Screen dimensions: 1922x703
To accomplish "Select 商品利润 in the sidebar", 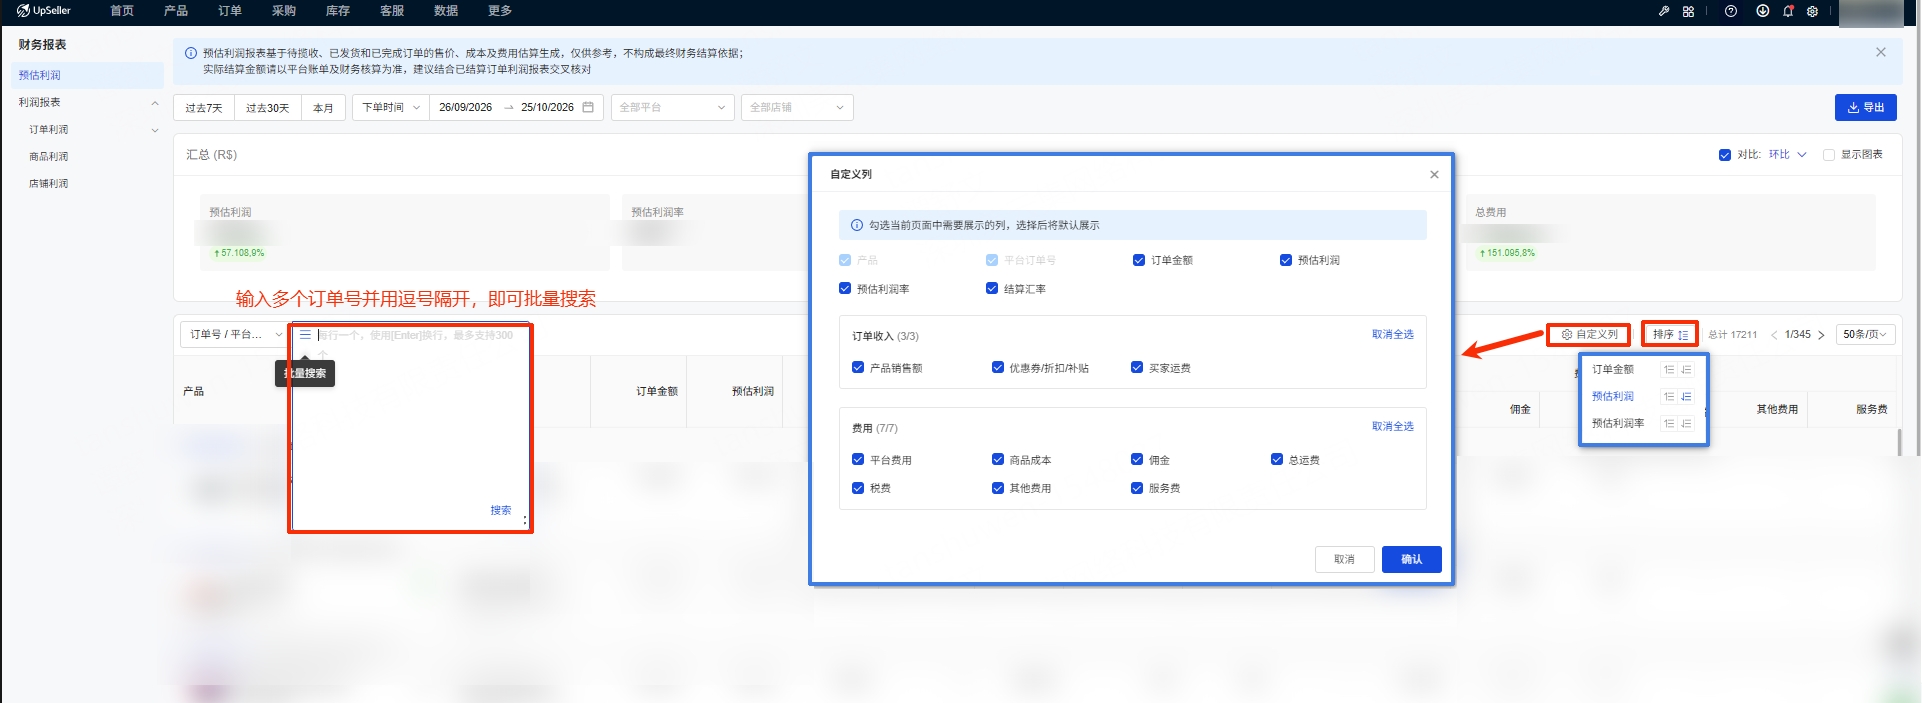I will (49, 157).
